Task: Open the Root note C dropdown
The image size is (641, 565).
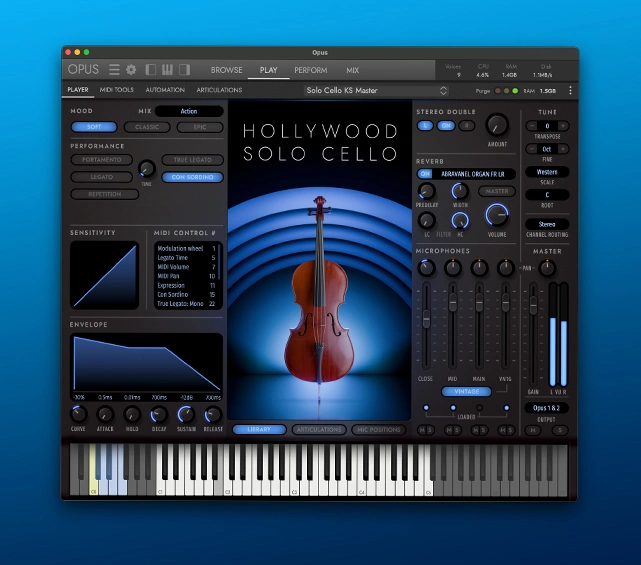Action: (547, 195)
